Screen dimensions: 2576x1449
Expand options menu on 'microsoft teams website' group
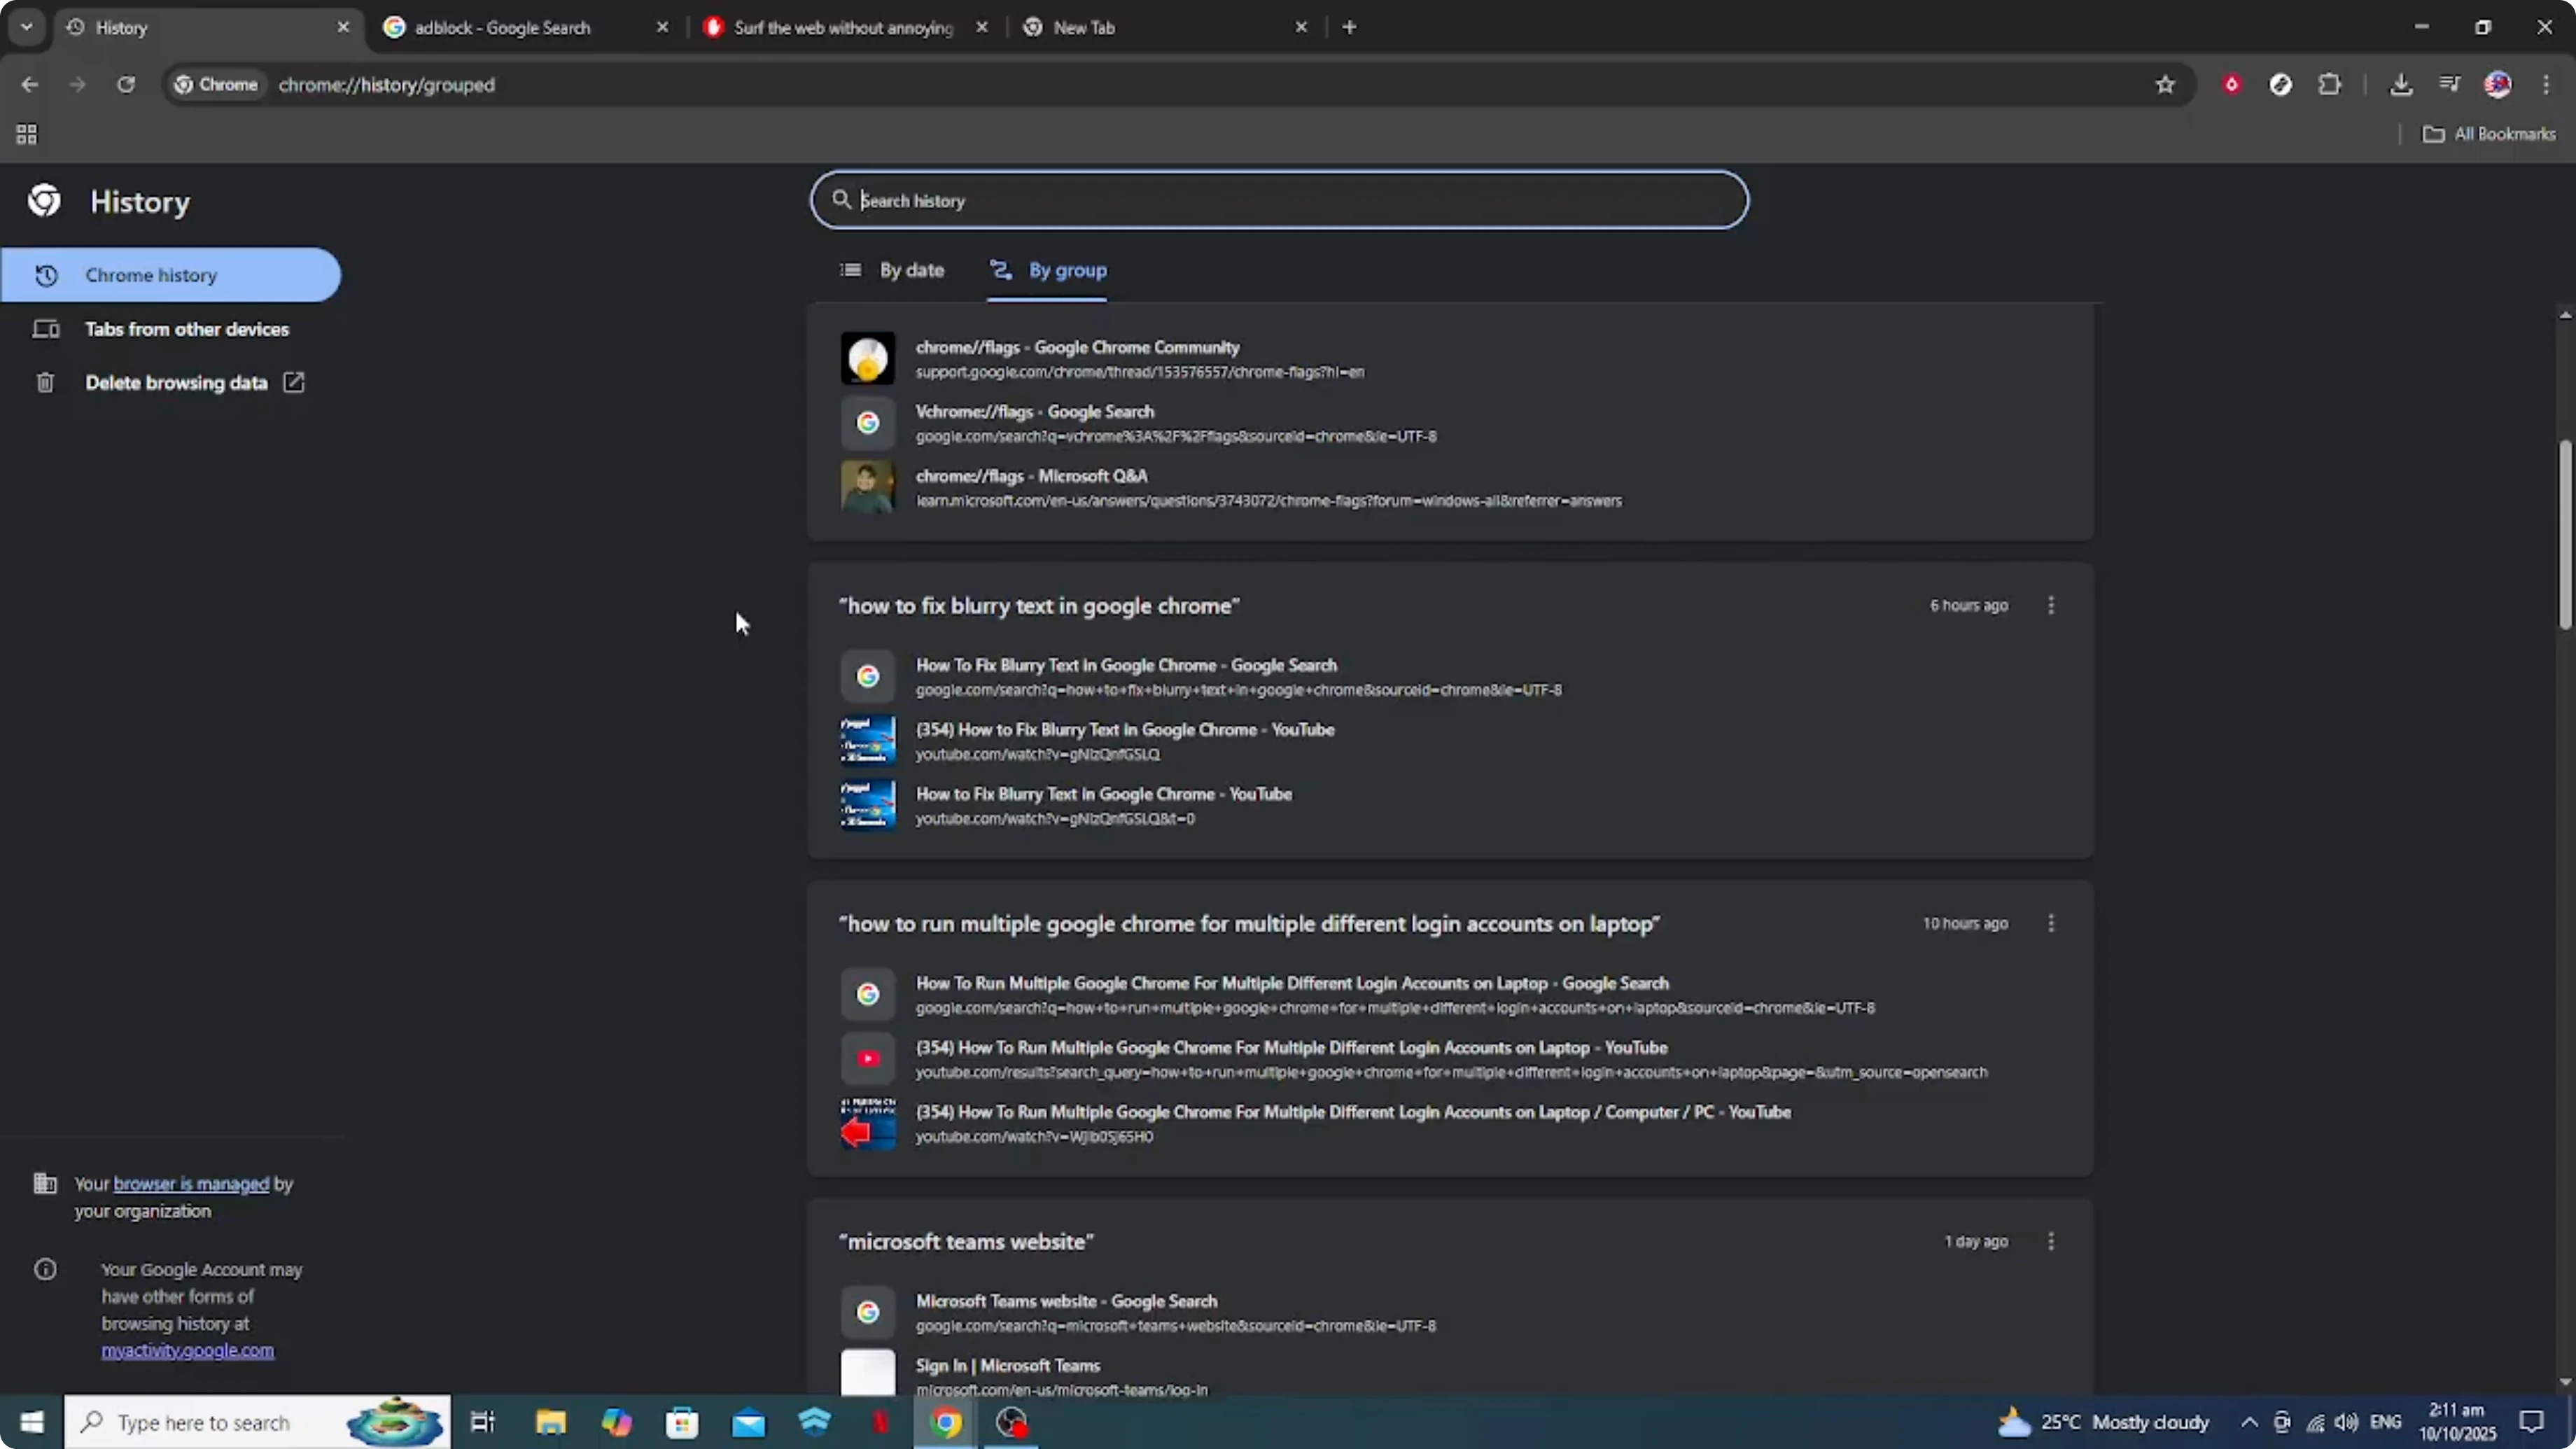point(2051,1242)
